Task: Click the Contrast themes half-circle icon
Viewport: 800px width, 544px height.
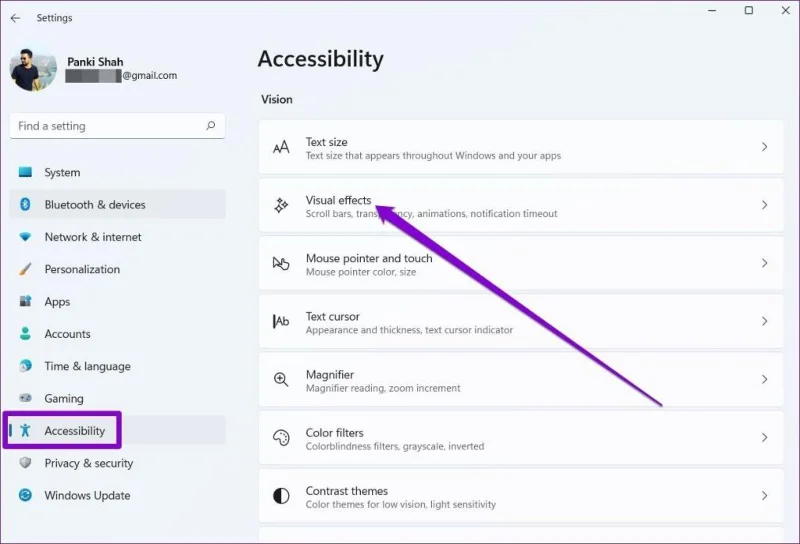Action: [x=281, y=496]
